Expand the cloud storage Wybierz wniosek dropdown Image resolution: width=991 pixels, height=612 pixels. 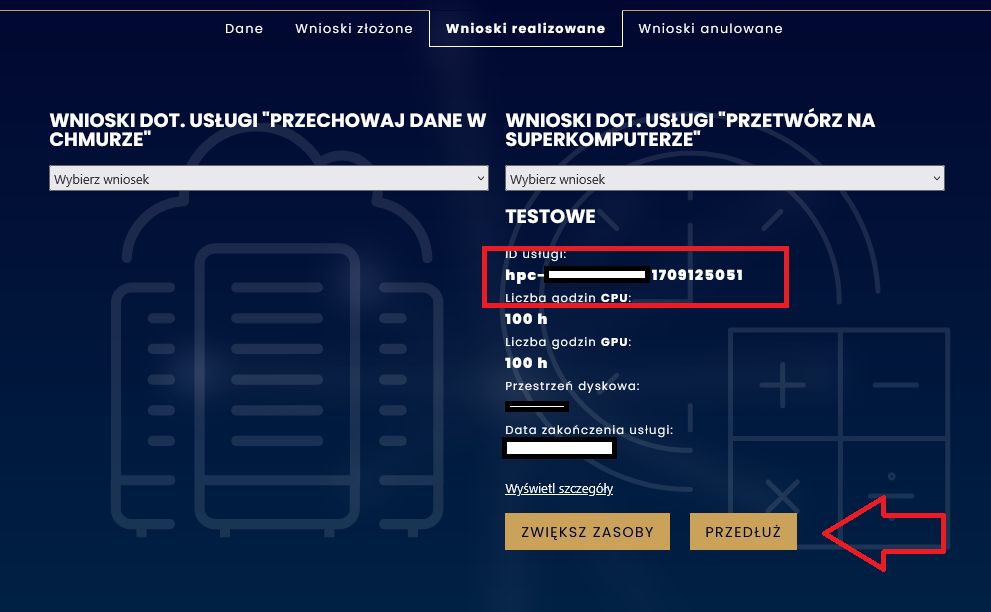269,179
